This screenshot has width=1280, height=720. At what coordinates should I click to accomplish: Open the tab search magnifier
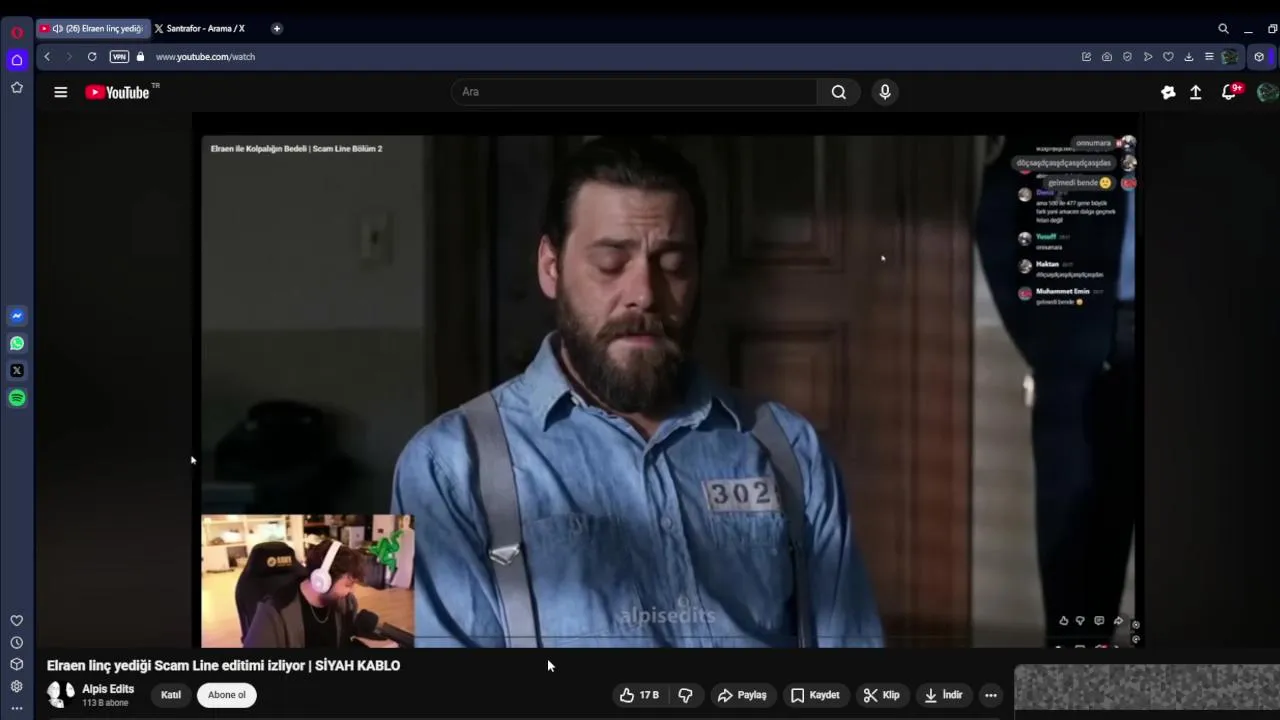[x=1223, y=29]
